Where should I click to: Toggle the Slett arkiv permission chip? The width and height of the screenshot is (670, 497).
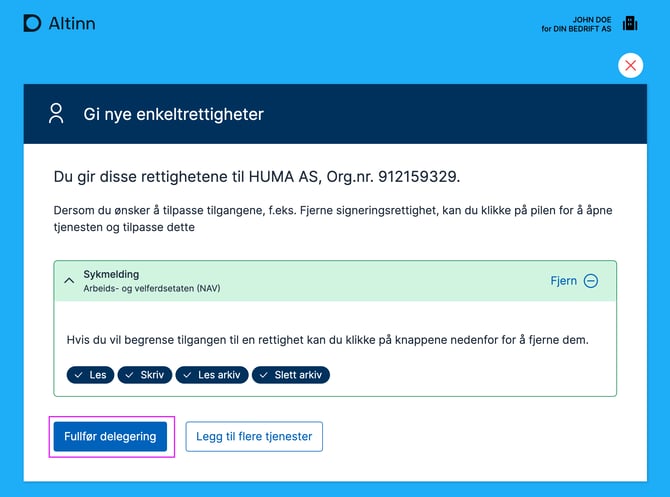[x=291, y=375]
